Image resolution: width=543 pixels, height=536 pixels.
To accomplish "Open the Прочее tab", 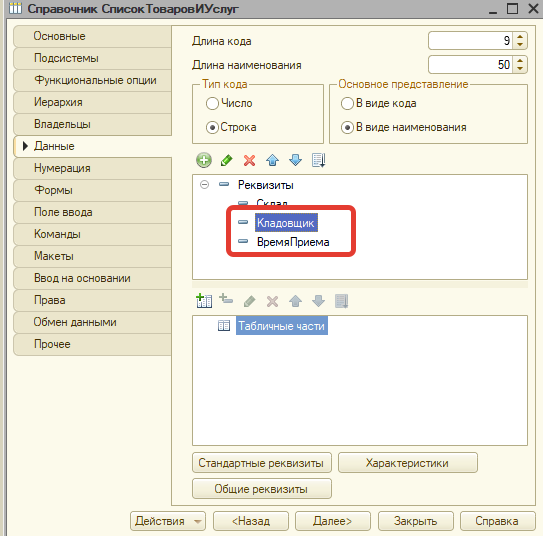I will click(x=92, y=344).
